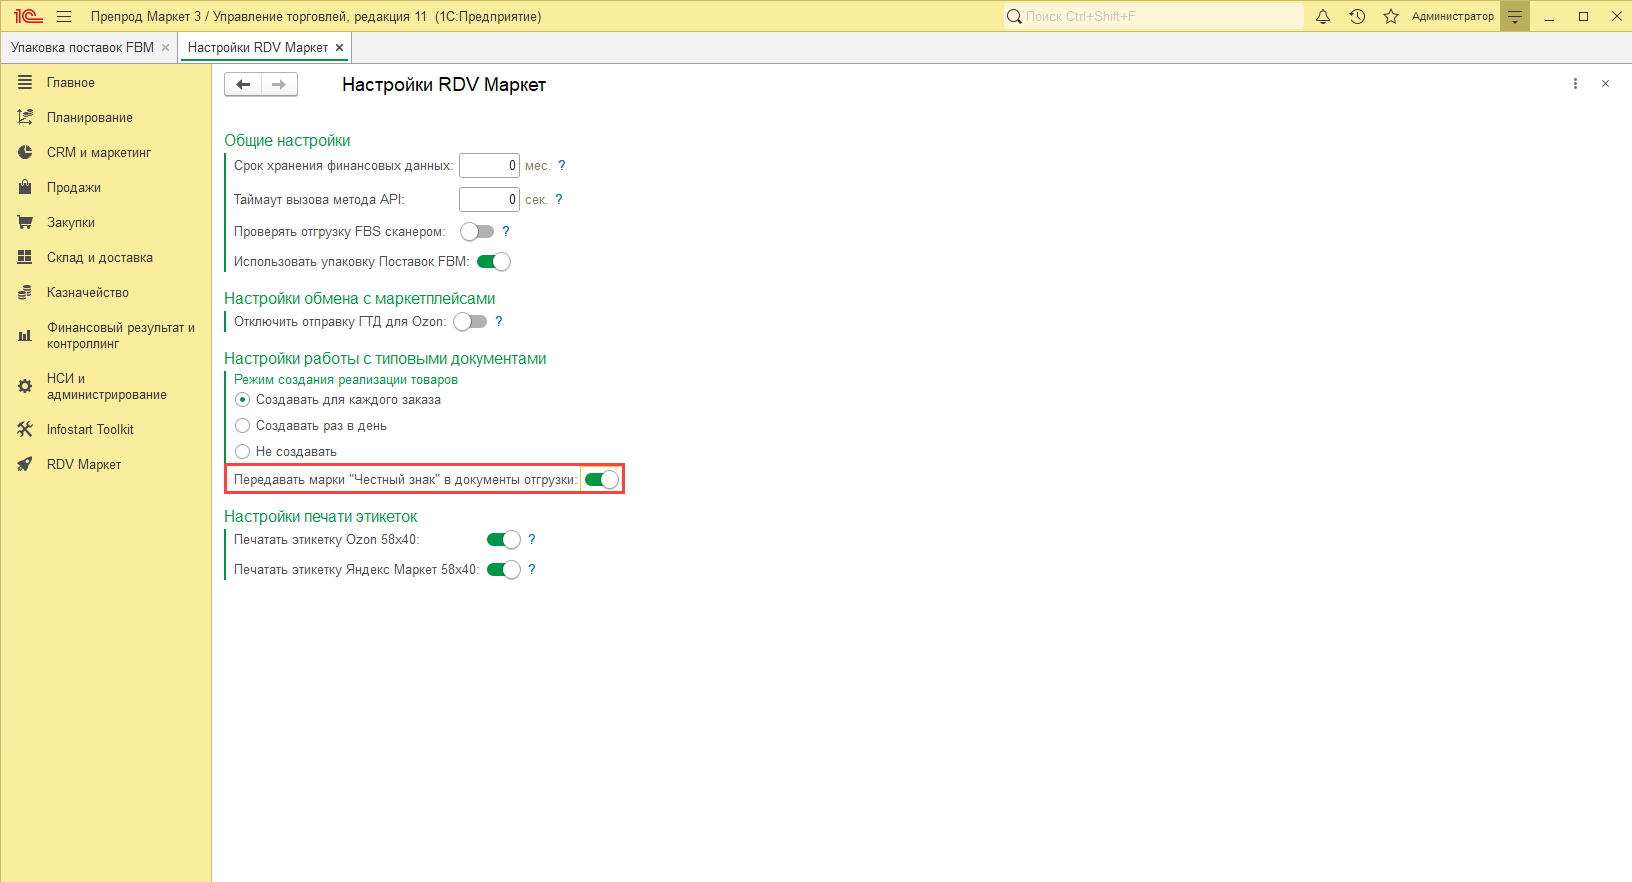Click the Продажи bag icon
This screenshot has width=1632, height=882.
(x=25, y=187)
